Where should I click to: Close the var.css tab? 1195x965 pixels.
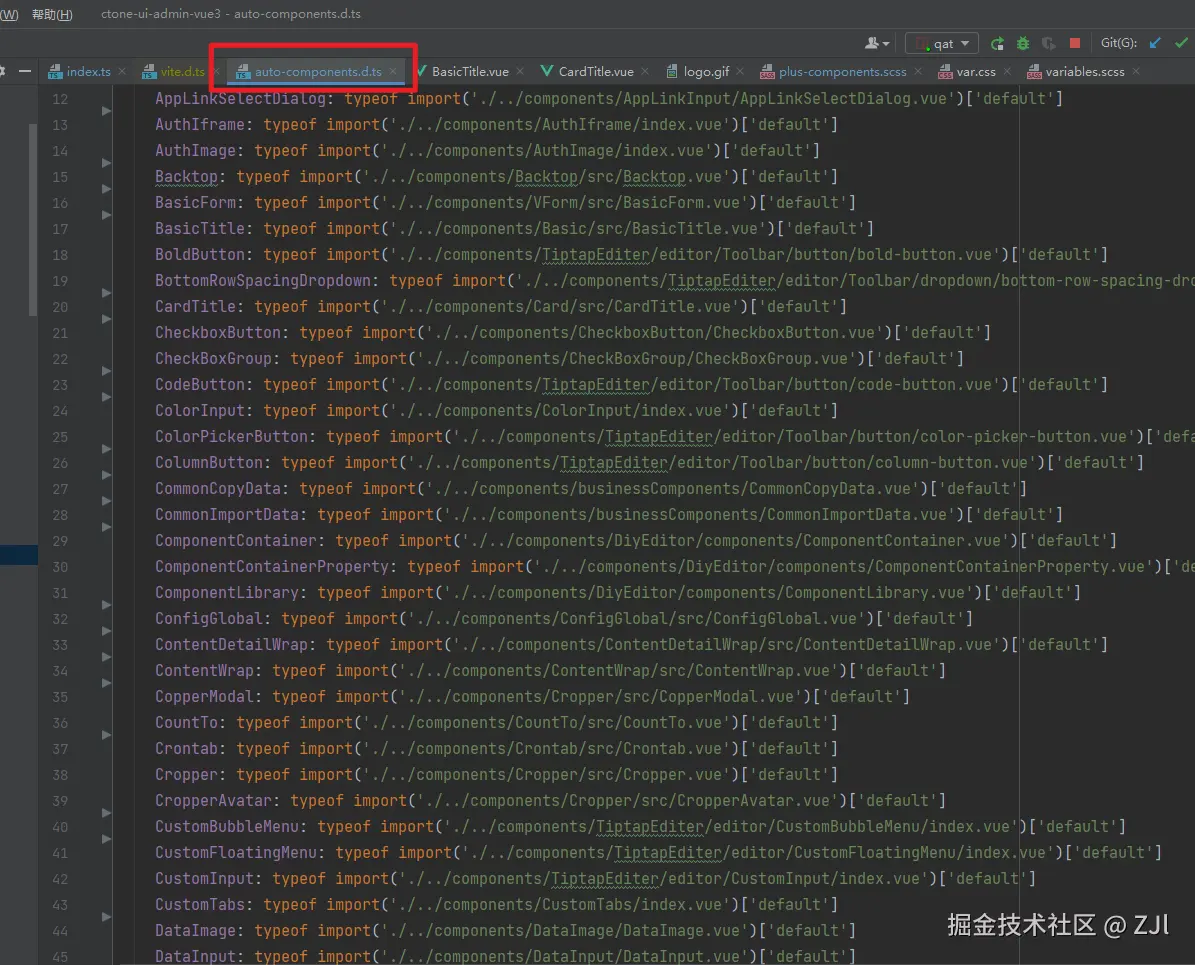click(x=1009, y=72)
